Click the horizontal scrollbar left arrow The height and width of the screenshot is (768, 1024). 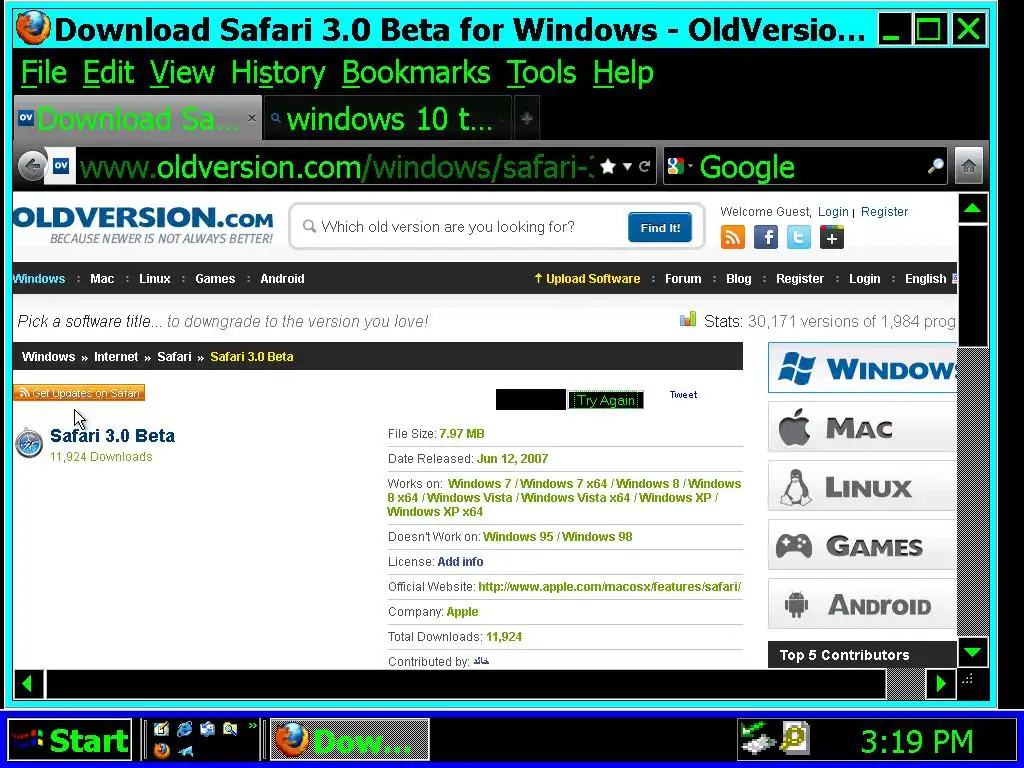pyautogui.click(x=28, y=684)
